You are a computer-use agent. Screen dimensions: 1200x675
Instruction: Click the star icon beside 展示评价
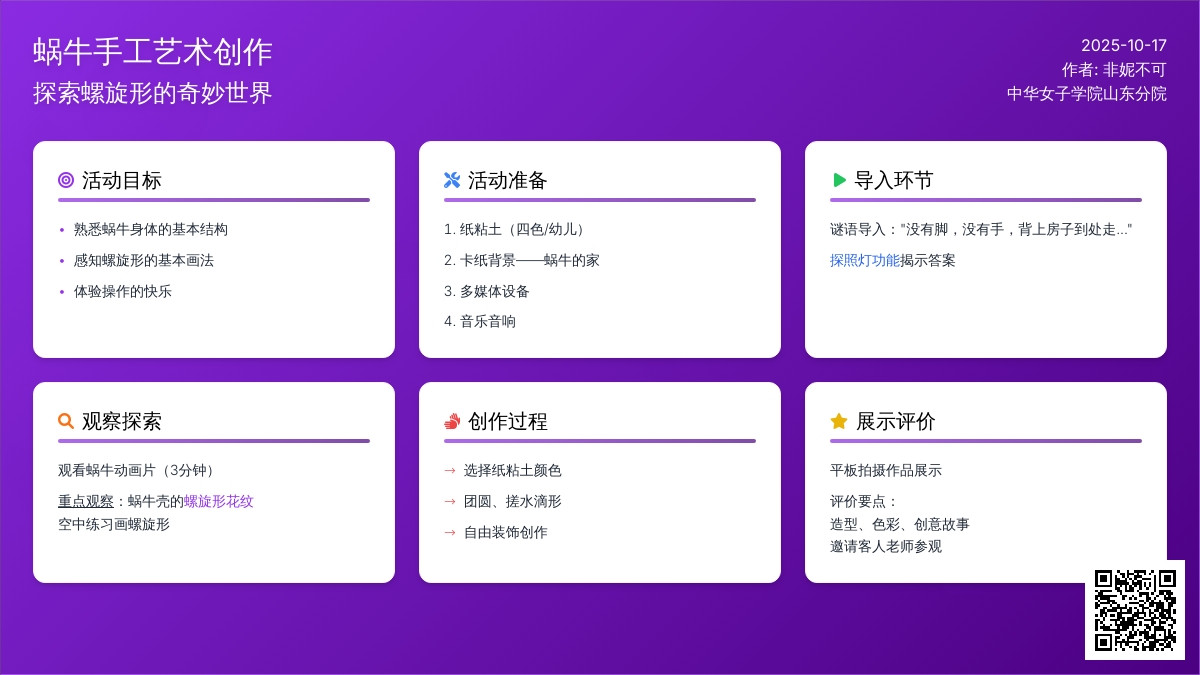(x=839, y=421)
